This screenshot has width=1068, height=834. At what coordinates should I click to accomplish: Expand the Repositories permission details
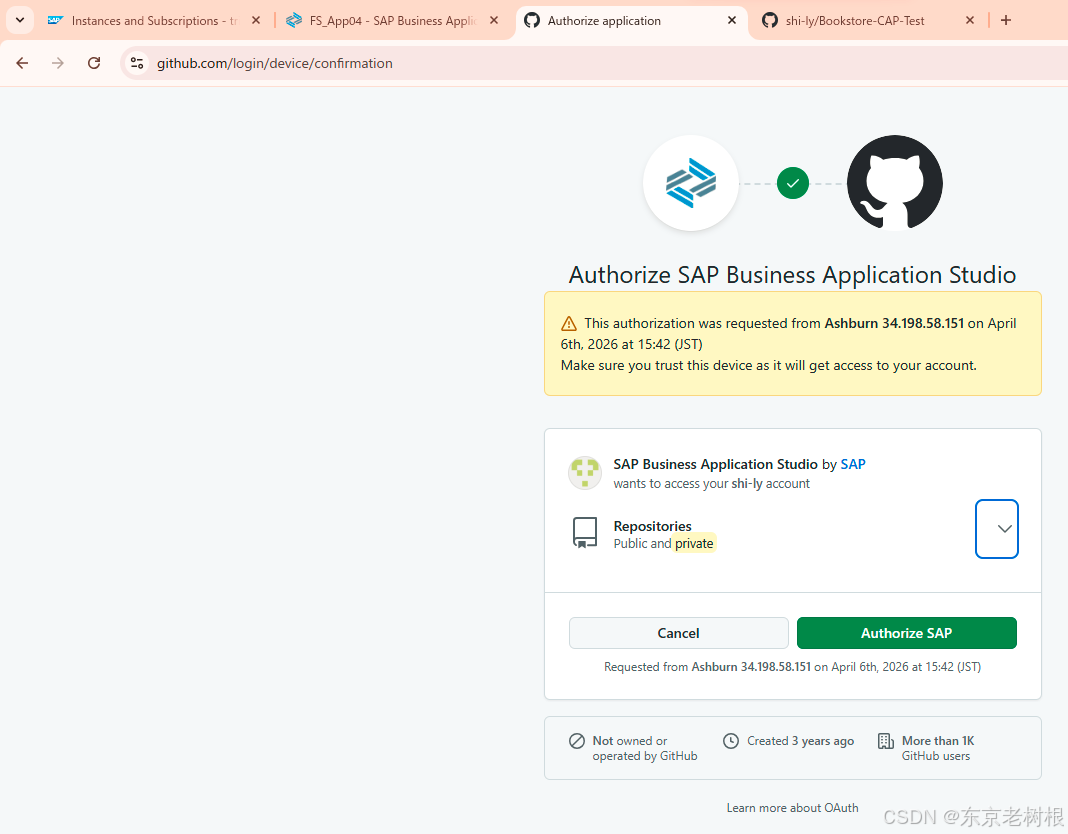996,529
